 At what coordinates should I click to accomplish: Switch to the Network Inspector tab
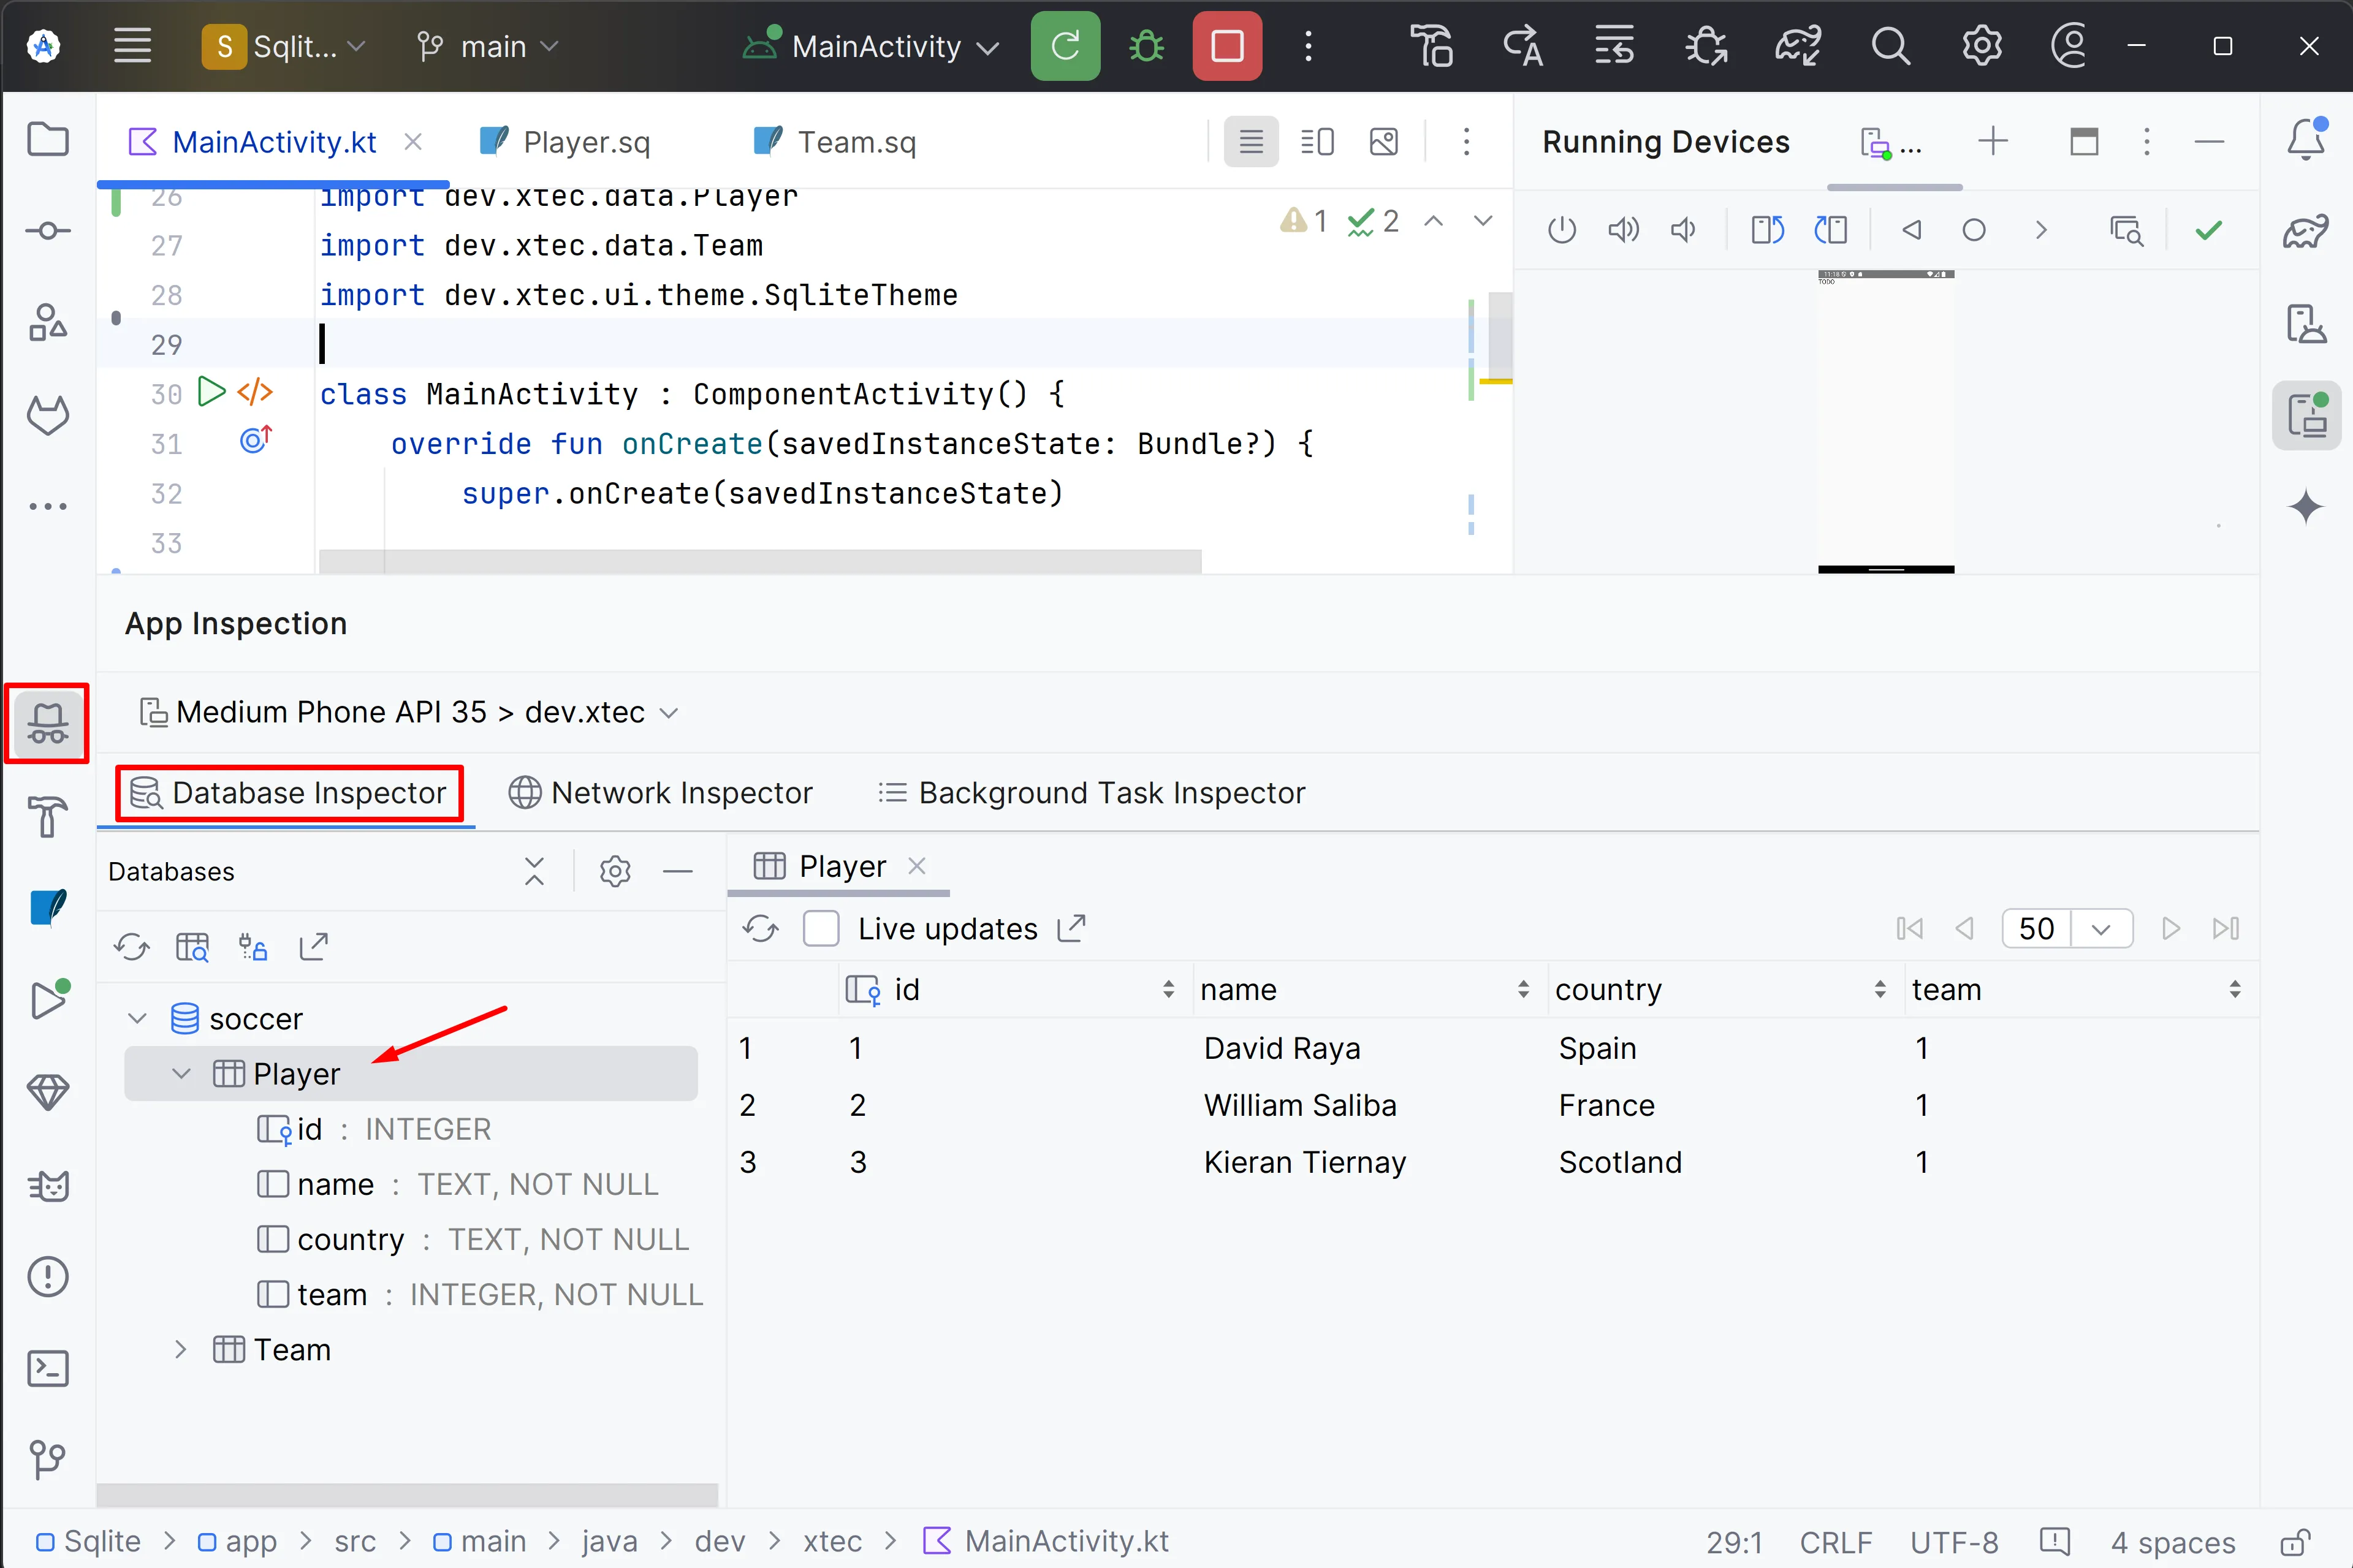coord(661,793)
